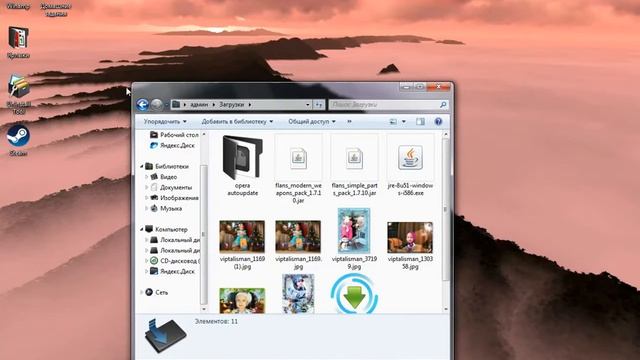The width and height of the screenshot is (640, 360).
Task: Open the Изображения library
Action: [174, 198]
